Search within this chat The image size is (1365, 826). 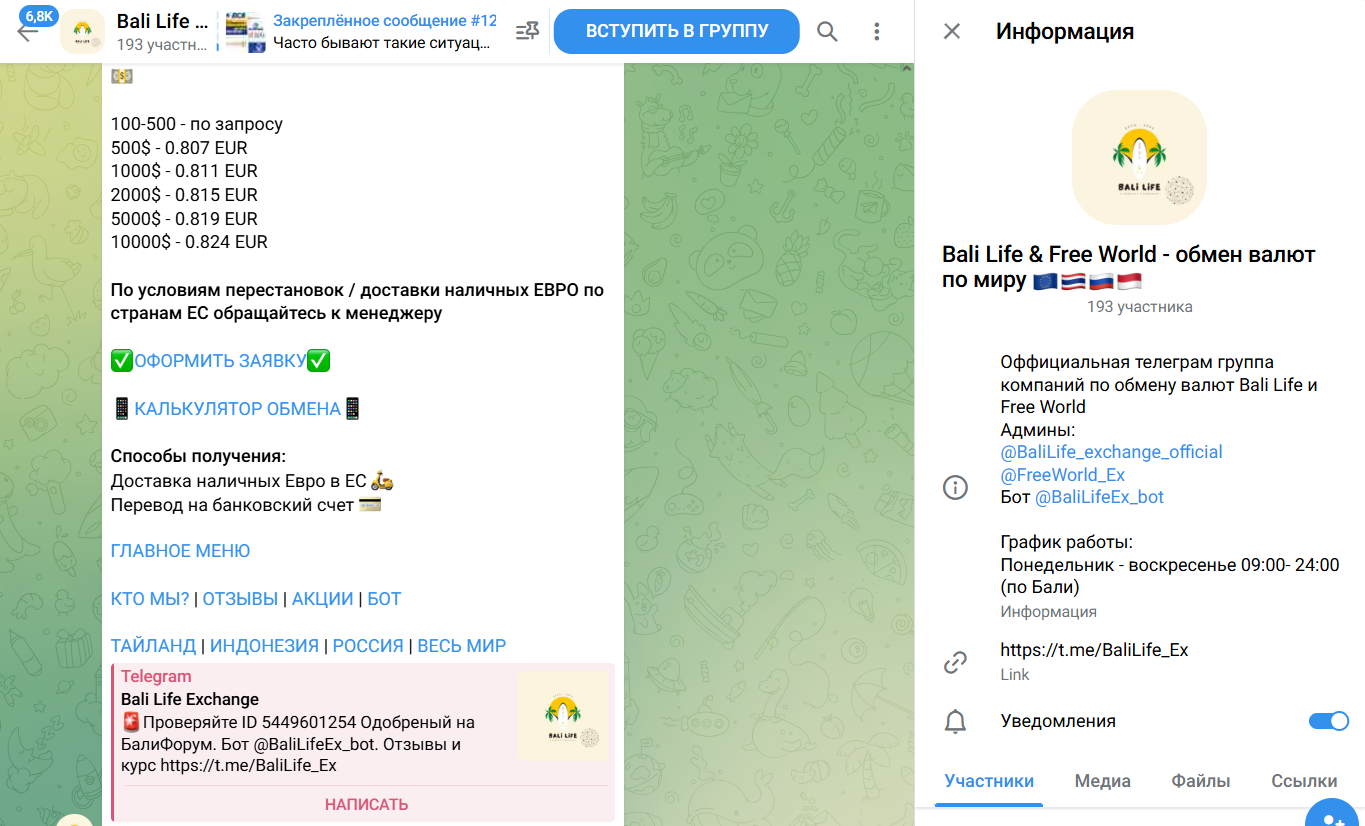827,32
